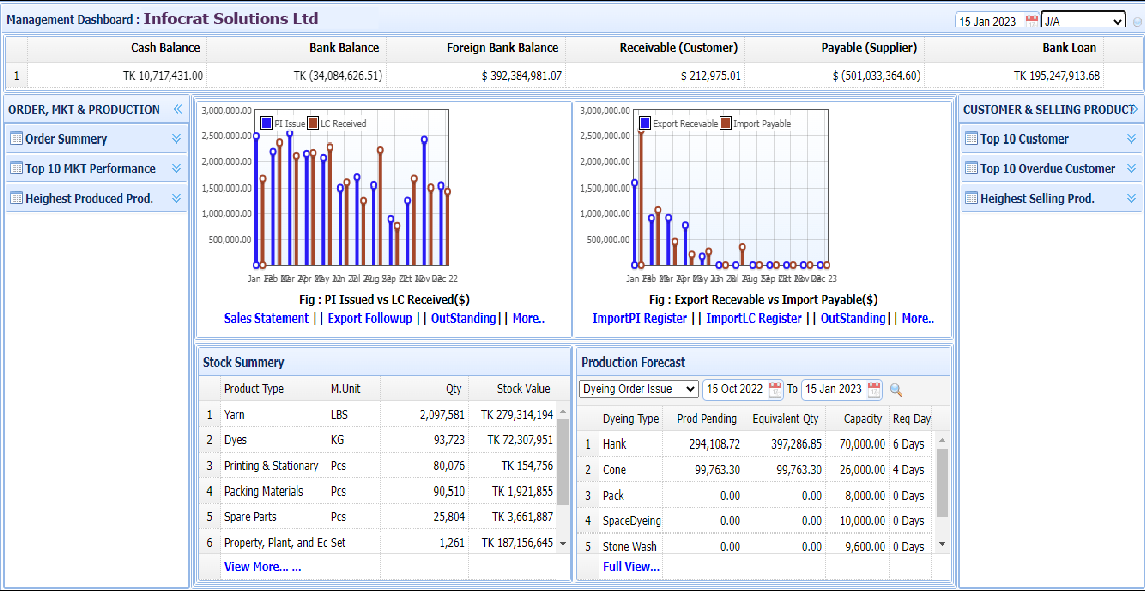Screen dimensions: 1145x591
Task: Click the Order Summery table icon
Action: [x=17, y=139]
